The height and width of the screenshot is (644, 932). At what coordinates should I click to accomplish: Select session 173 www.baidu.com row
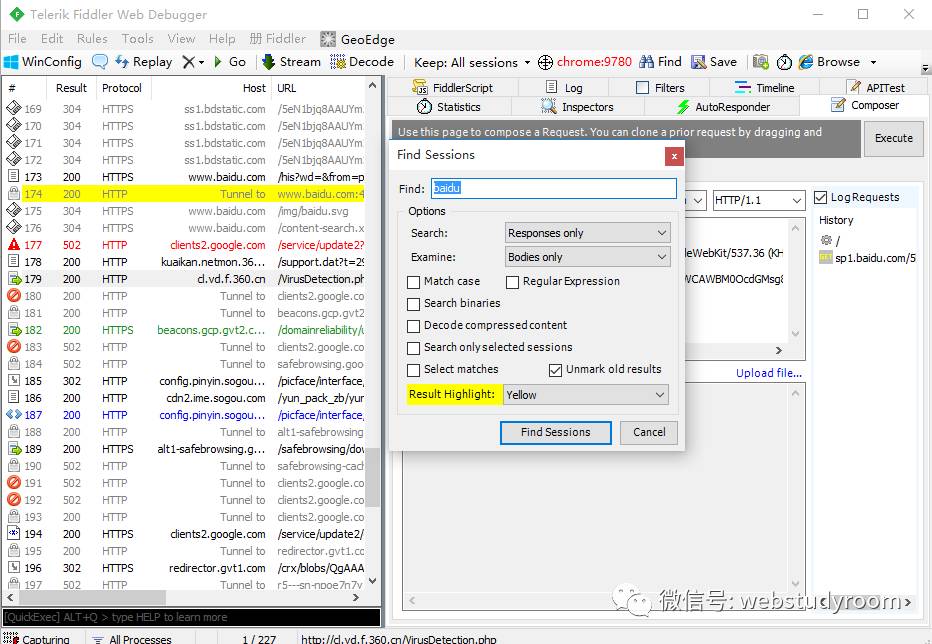click(x=185, y=177)
